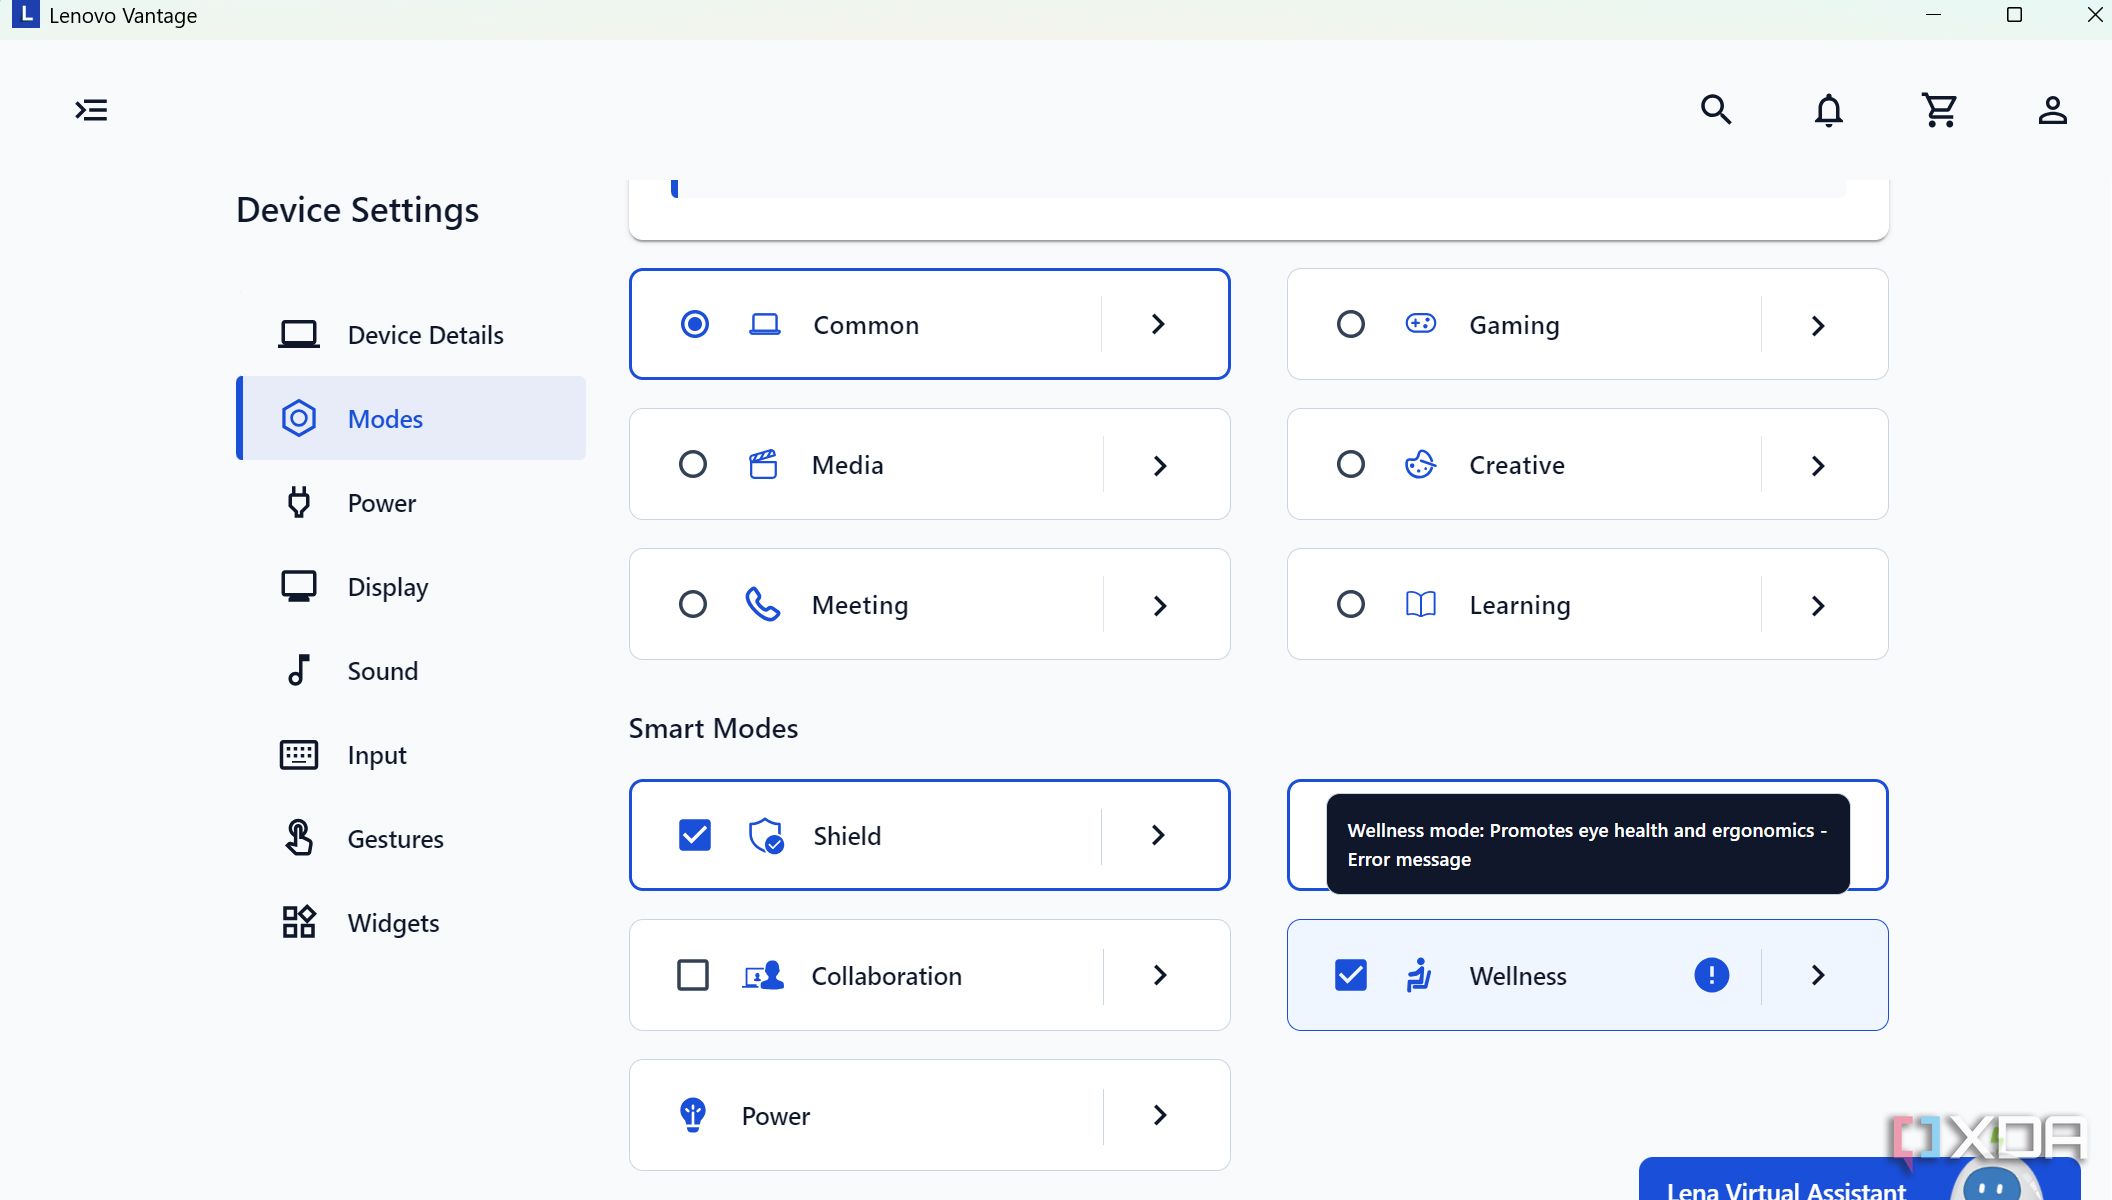Open Lena Virtual Assistant chat
The height and width of the screenshot is (1200, 2112).
tap(1859, 1179)
